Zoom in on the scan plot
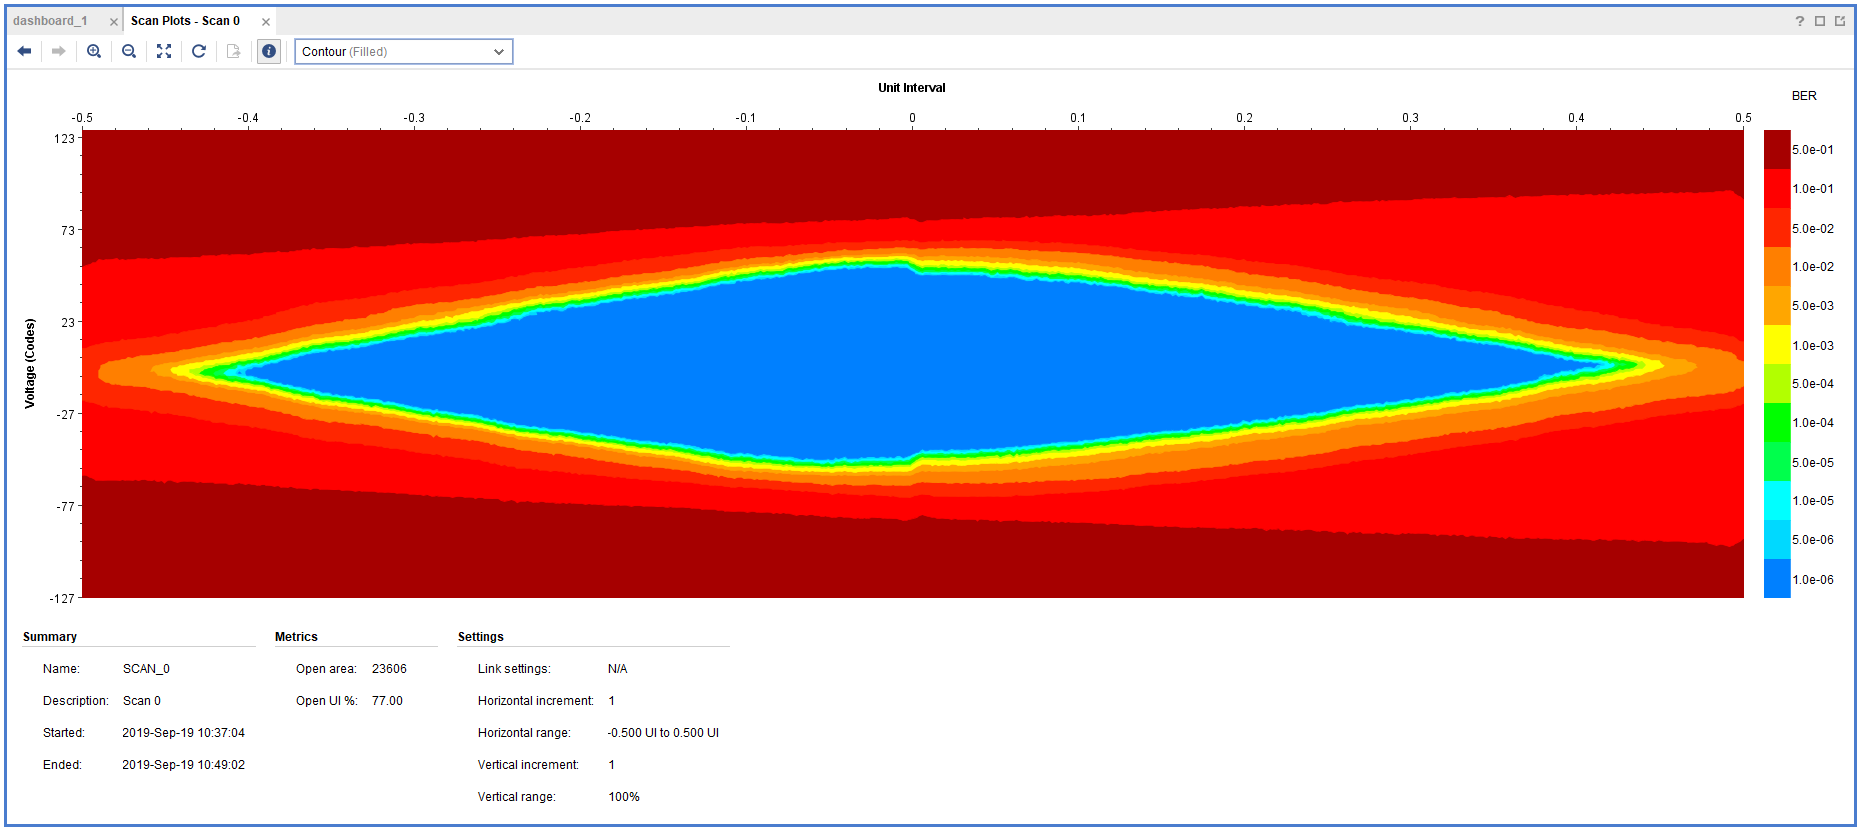Image resolution: width=1866 pixels, height=834 pixels. [x=94, y=51]
